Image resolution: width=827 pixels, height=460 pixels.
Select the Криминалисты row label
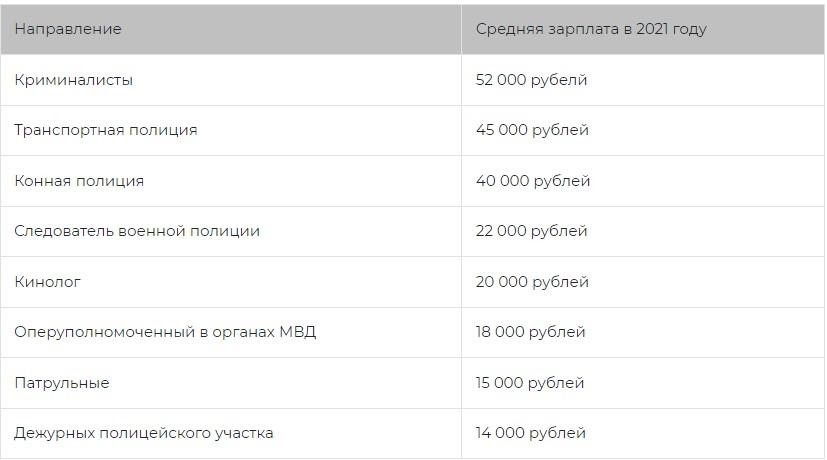point(73,80)
